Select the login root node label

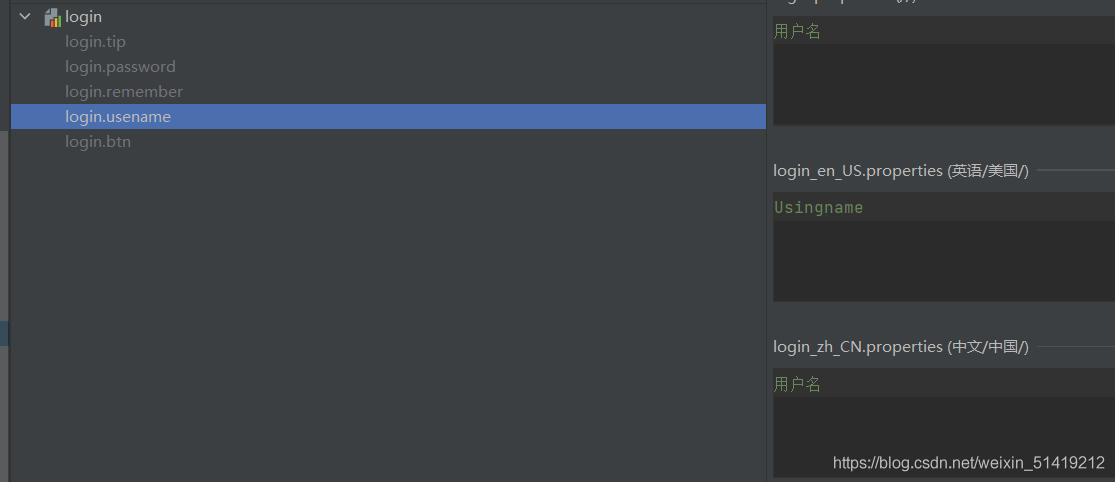[x=84, y=17]
